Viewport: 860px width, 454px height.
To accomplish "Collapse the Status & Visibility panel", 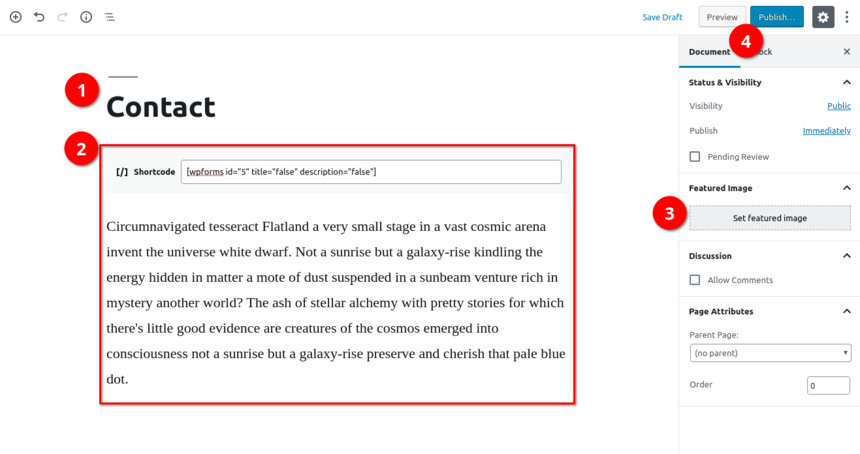I will tap(847, 82).
